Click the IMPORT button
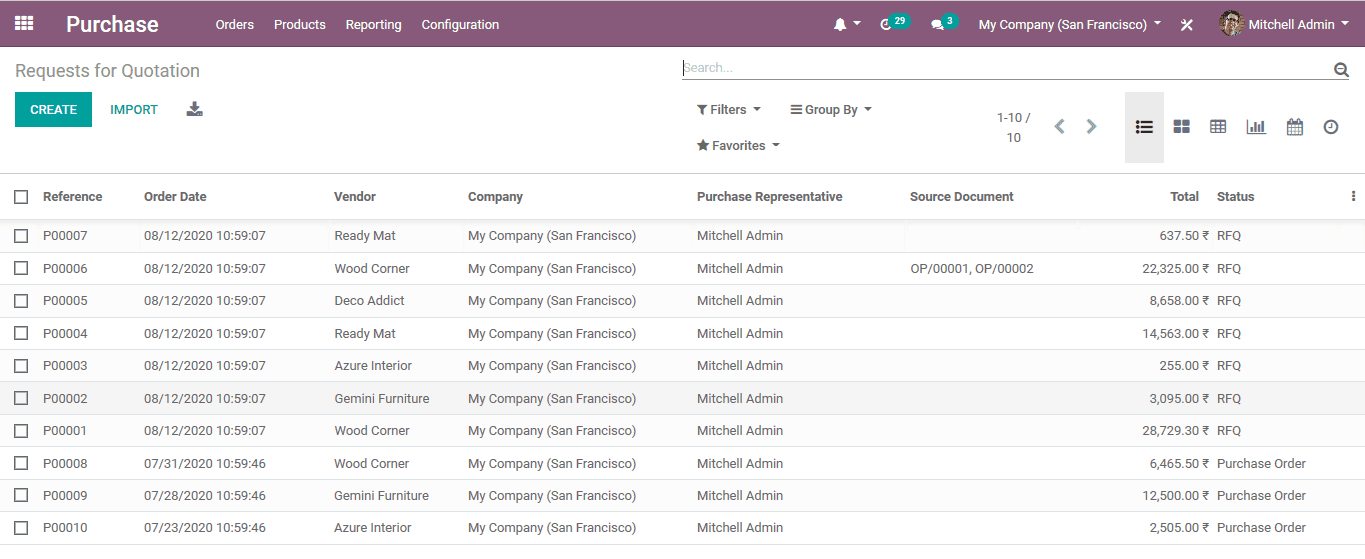Viewport: 1365px width, 559px height. pyautogui.click(x=134, y=110)
